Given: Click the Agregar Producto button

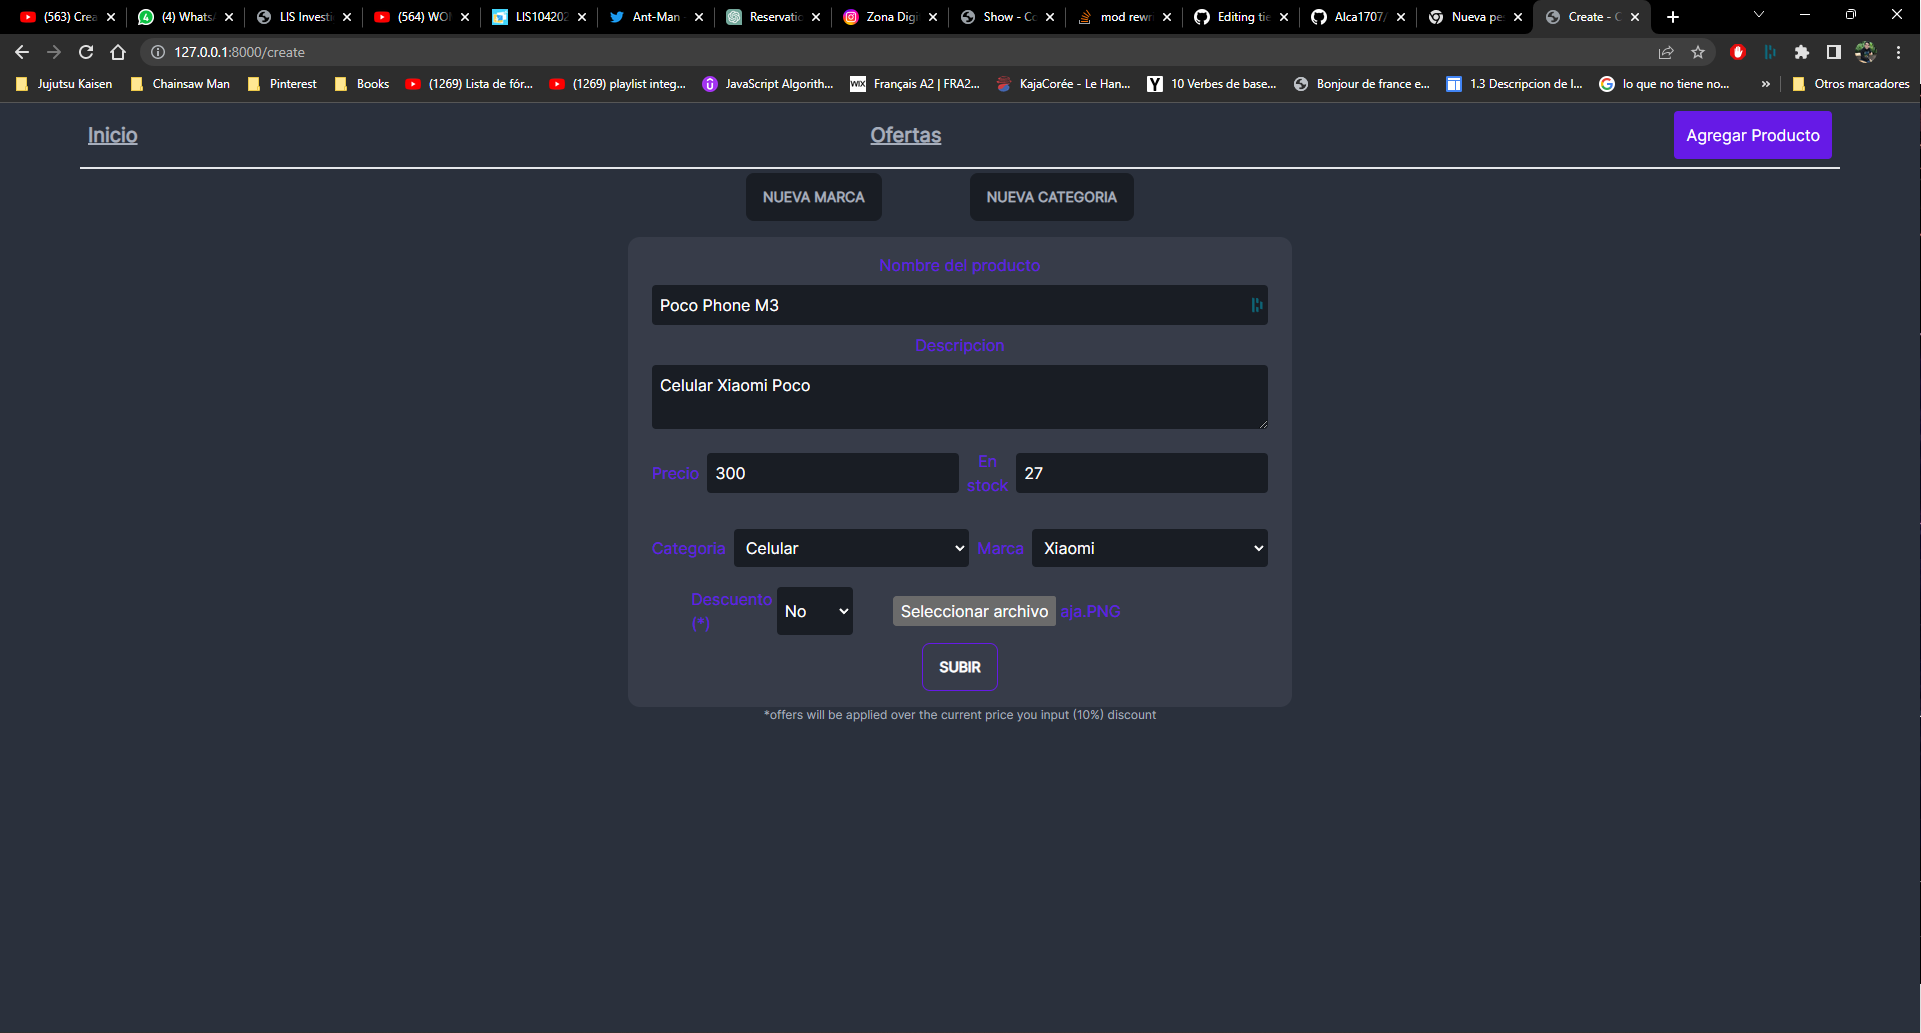Looking at the screenshot, I should click(x=1752, y=135).
